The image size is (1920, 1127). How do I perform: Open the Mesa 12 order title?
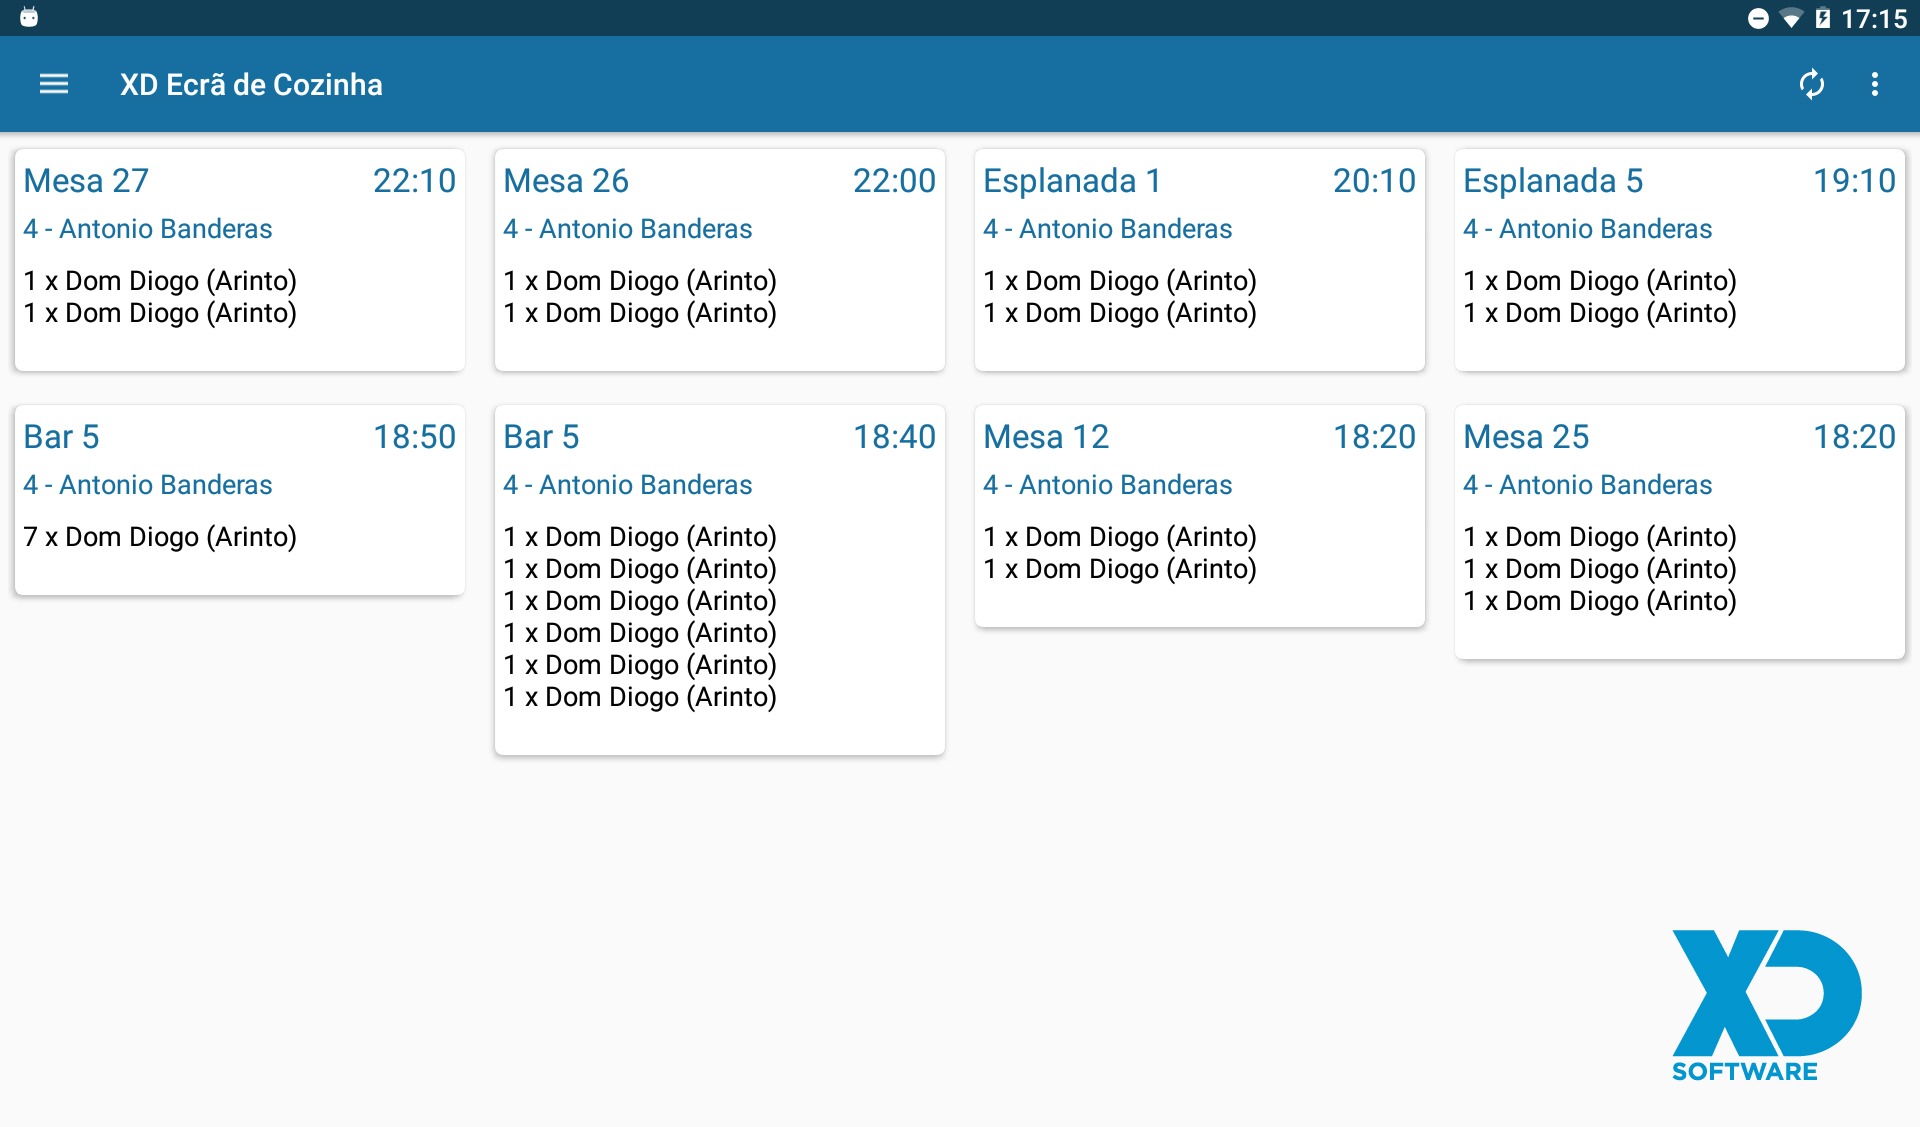coord(1046,437)
